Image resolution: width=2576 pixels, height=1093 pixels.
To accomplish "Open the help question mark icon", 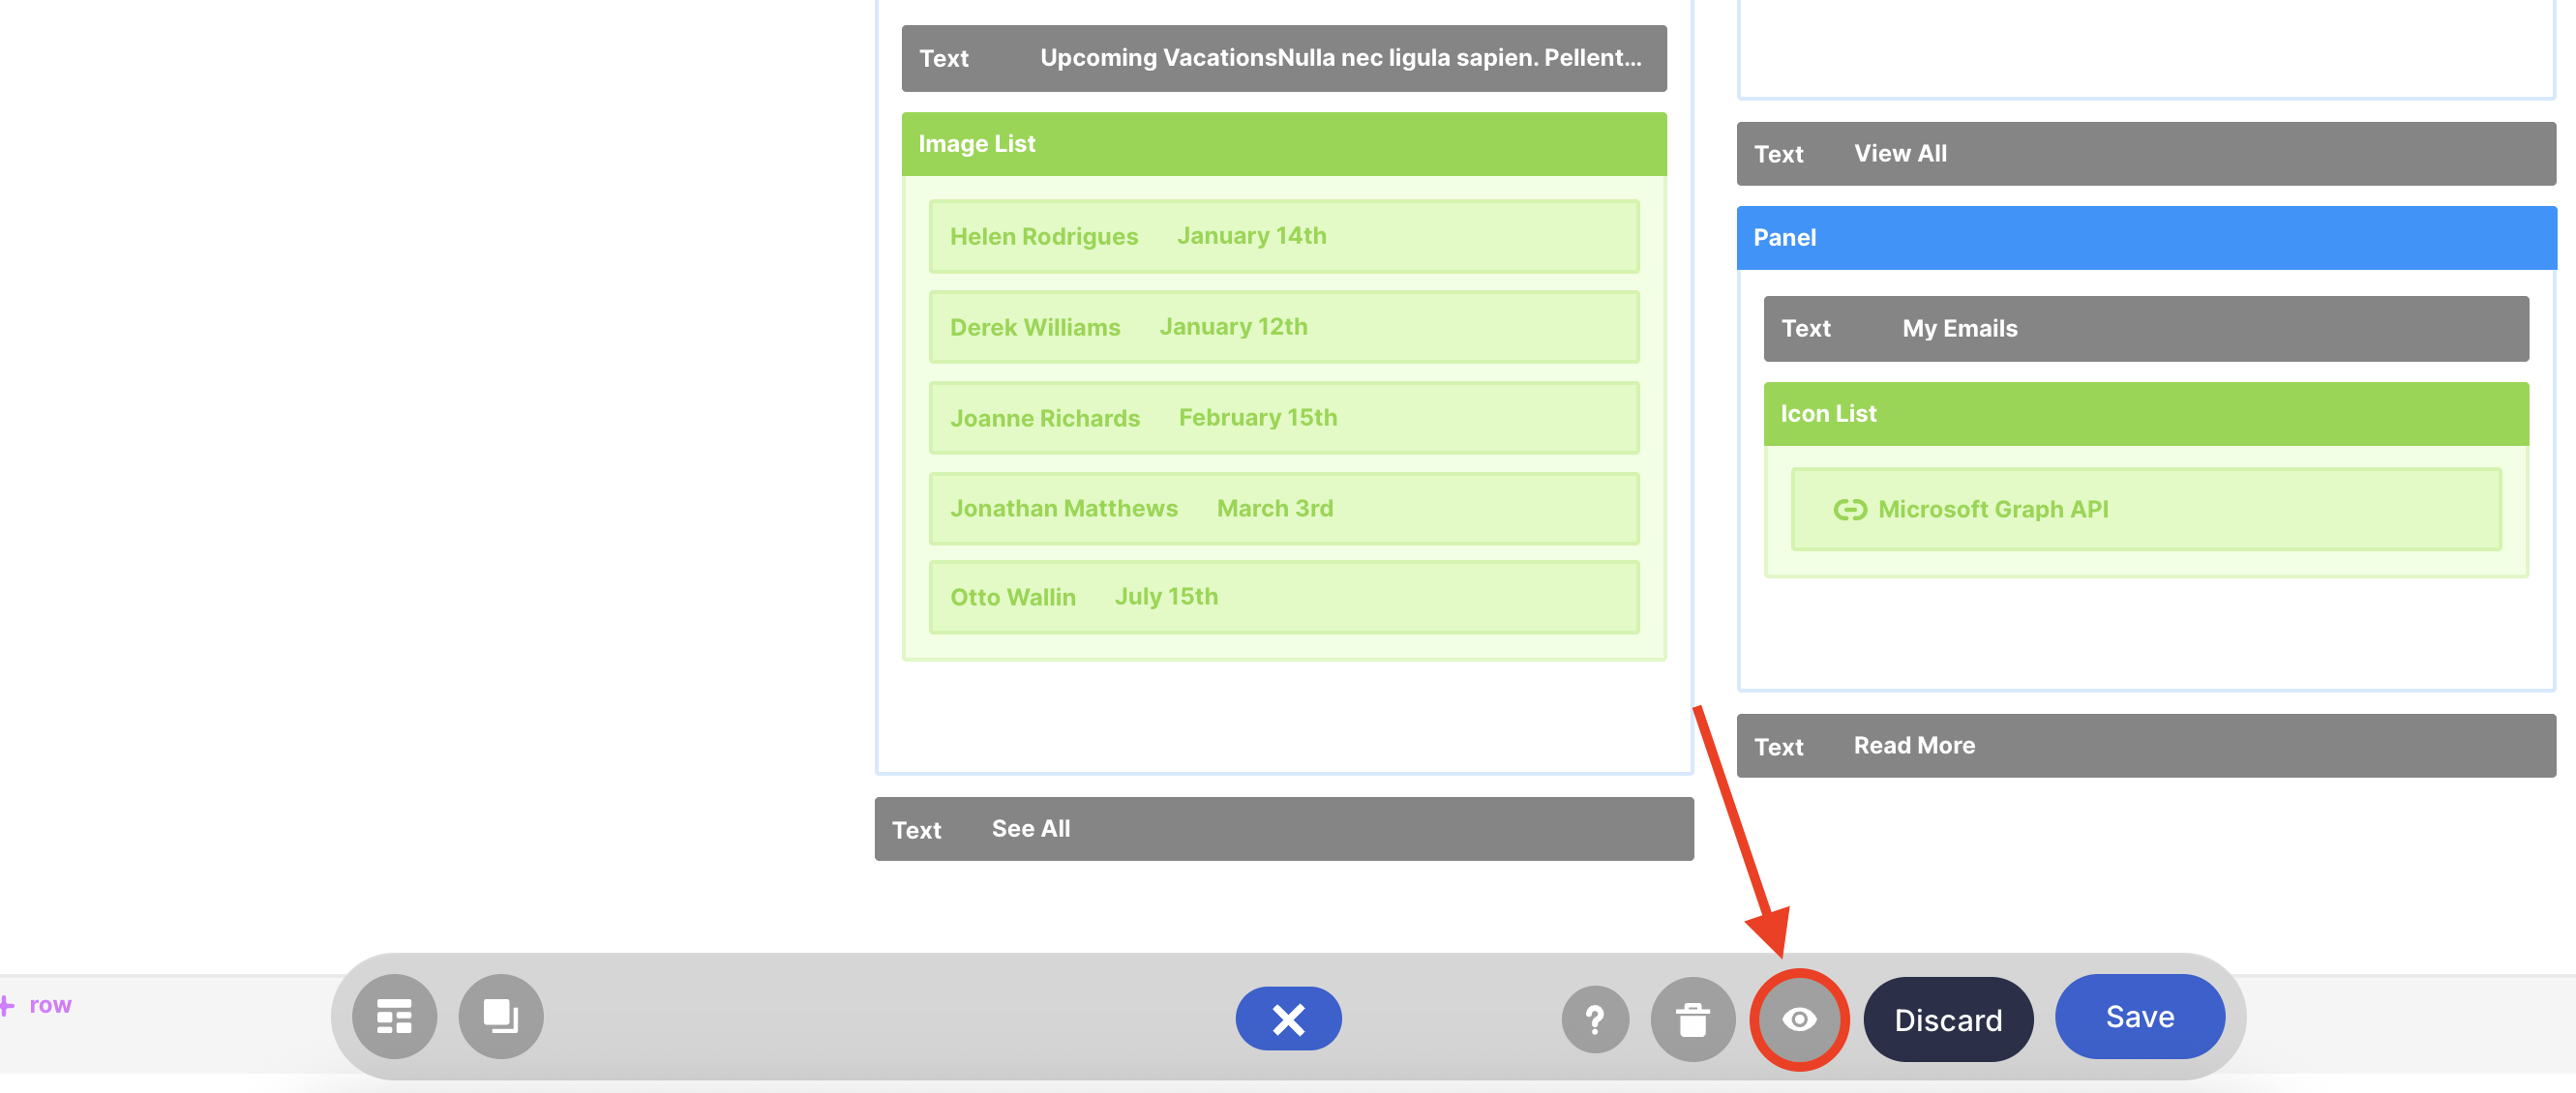I will [x=1595, y=1019].
